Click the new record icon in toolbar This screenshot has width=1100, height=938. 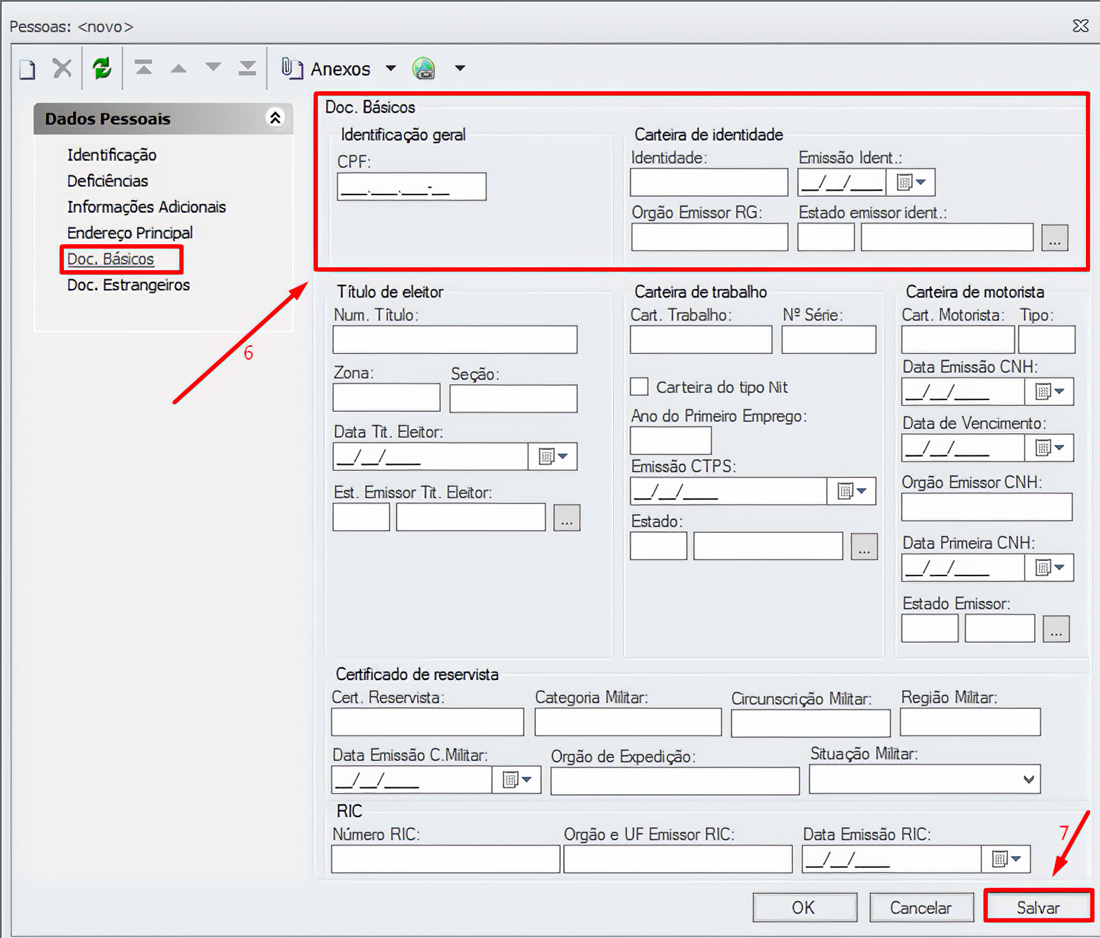point(27,69)
